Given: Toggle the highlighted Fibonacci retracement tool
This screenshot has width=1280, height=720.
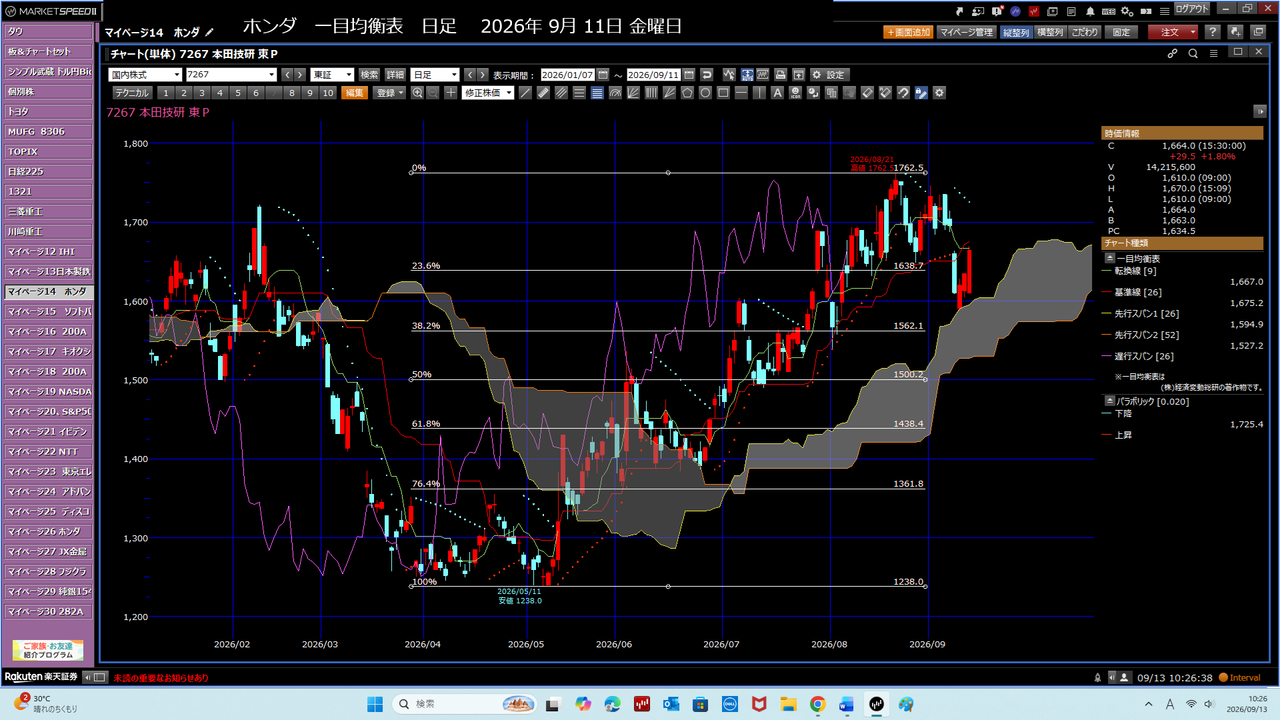Looking at the screenshot, I should pyautogui.click(x=597, y=93).
